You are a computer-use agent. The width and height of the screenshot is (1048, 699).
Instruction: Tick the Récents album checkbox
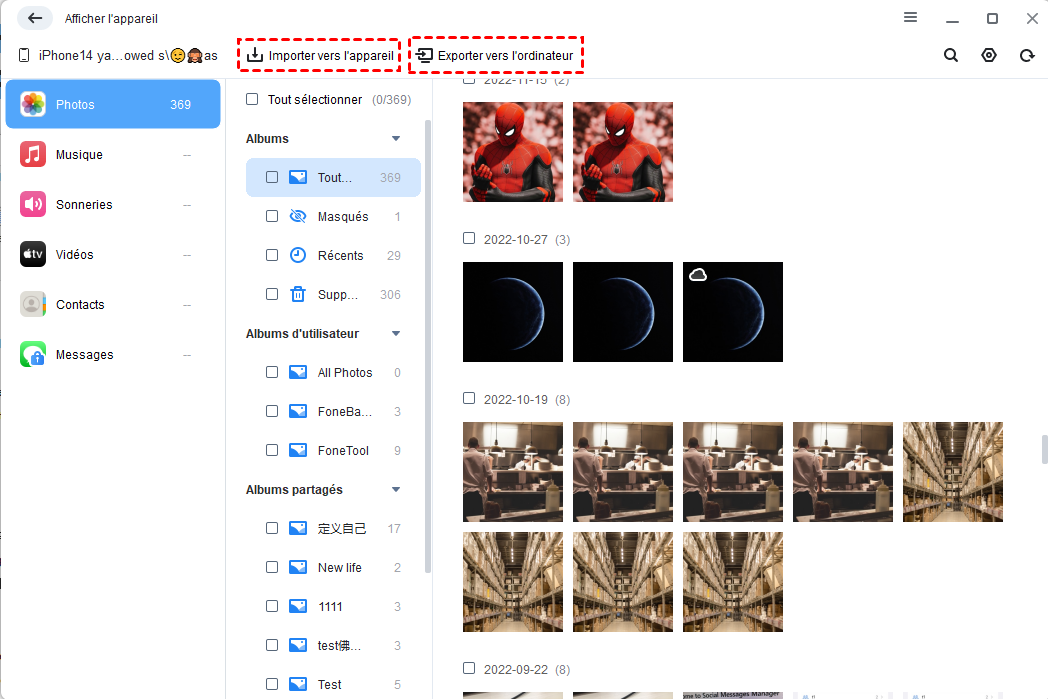pyautogui.click(x=272, y=255)
